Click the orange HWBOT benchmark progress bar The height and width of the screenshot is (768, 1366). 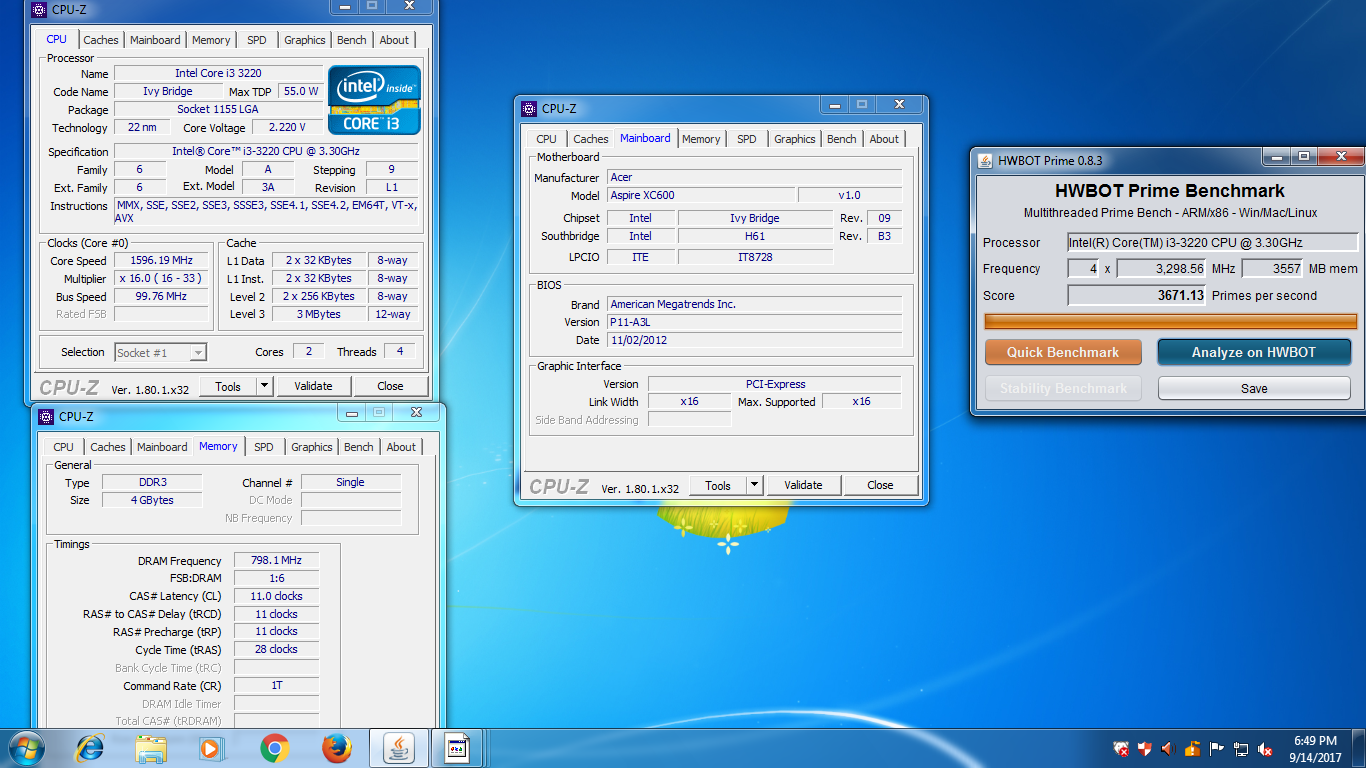[1171, 321]
